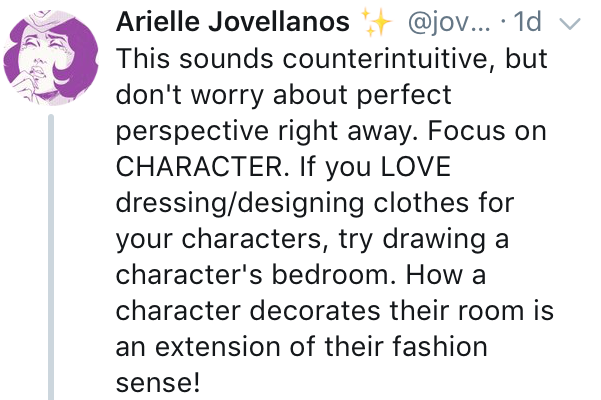Click Arielle Jovellanos's profile avatar
Screen dimensions: 601x400
(x=50, y=54)
